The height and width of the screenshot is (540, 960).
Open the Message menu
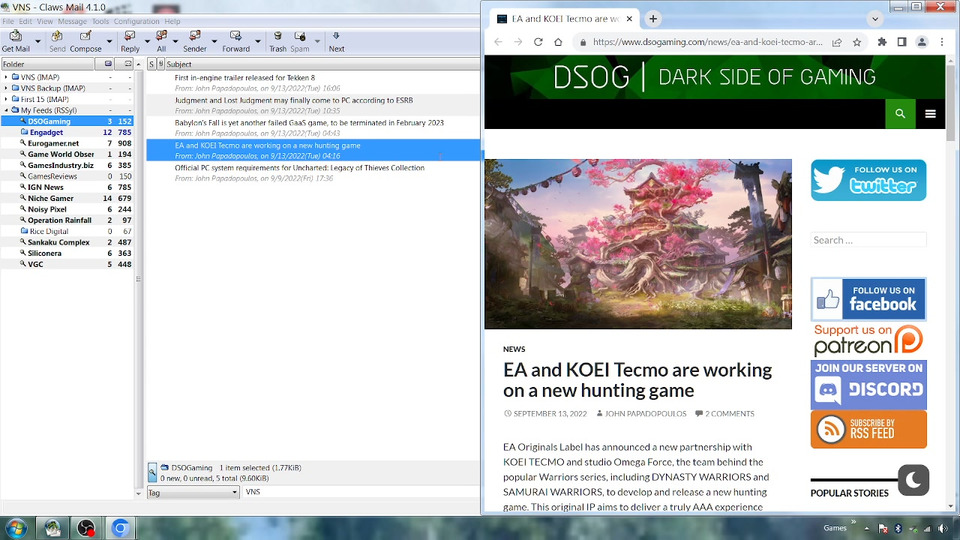[72, 21]
